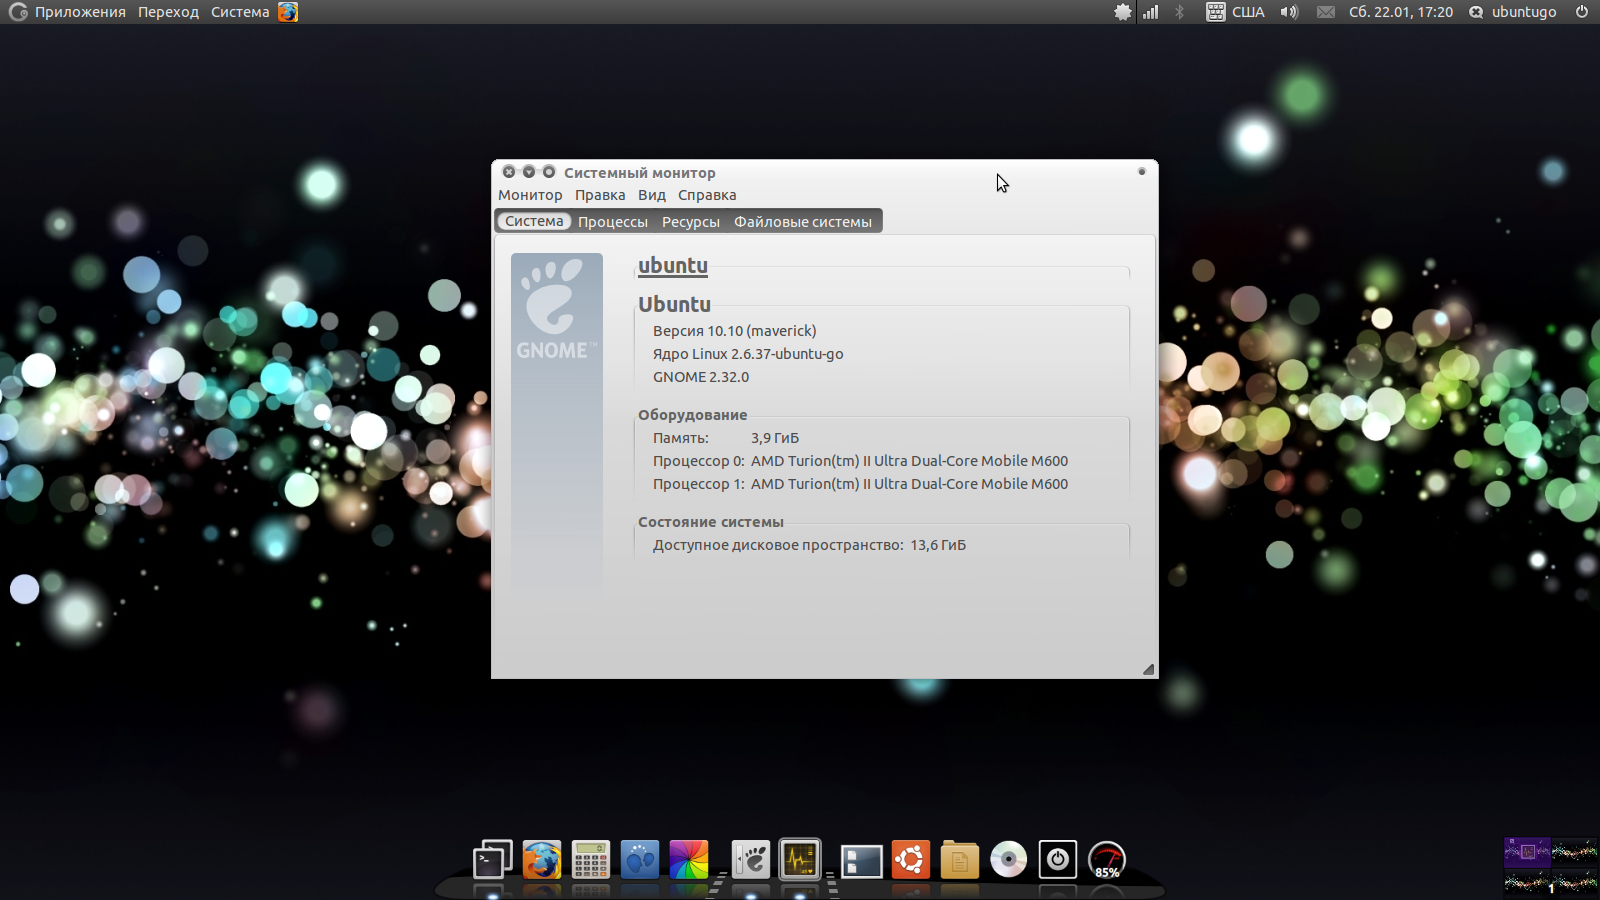Switch to the Процессы tab
Image resolution: width=1600 pixels, height=900 pixels.
tap(613, 222)
